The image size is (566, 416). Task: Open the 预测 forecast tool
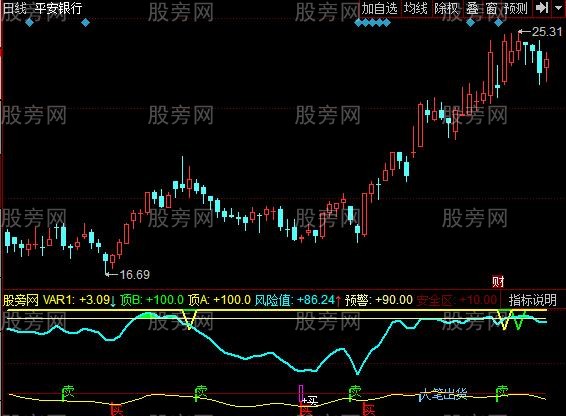[516, 8]
